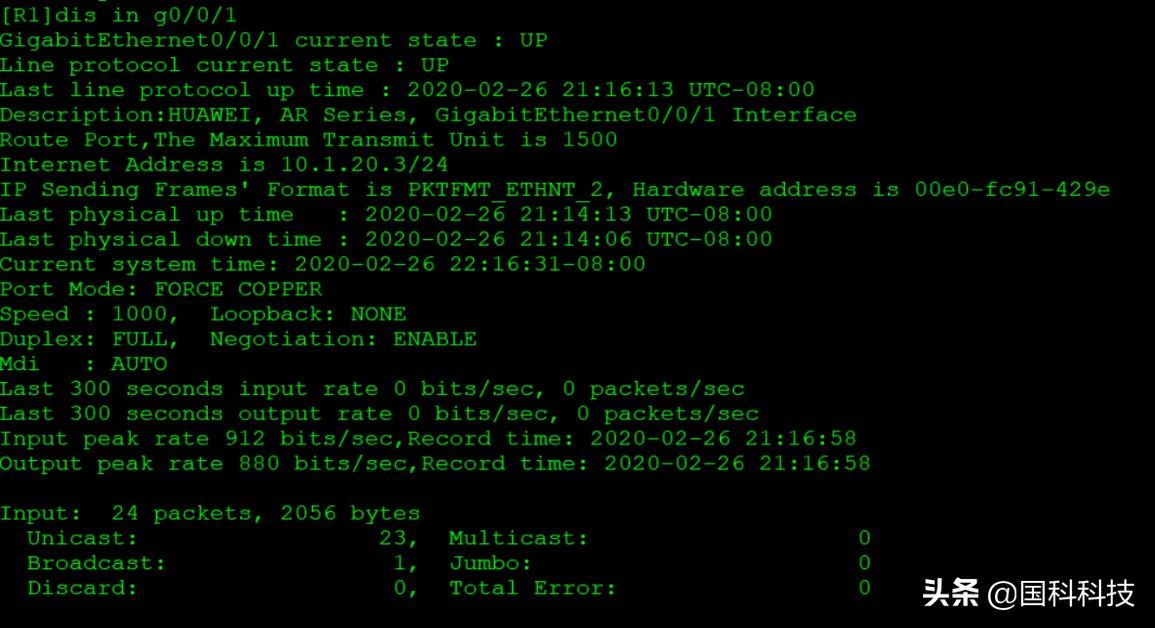Click the input peak rate 912 value
The image size is (1155, 628).
click(x=244, y=439)
